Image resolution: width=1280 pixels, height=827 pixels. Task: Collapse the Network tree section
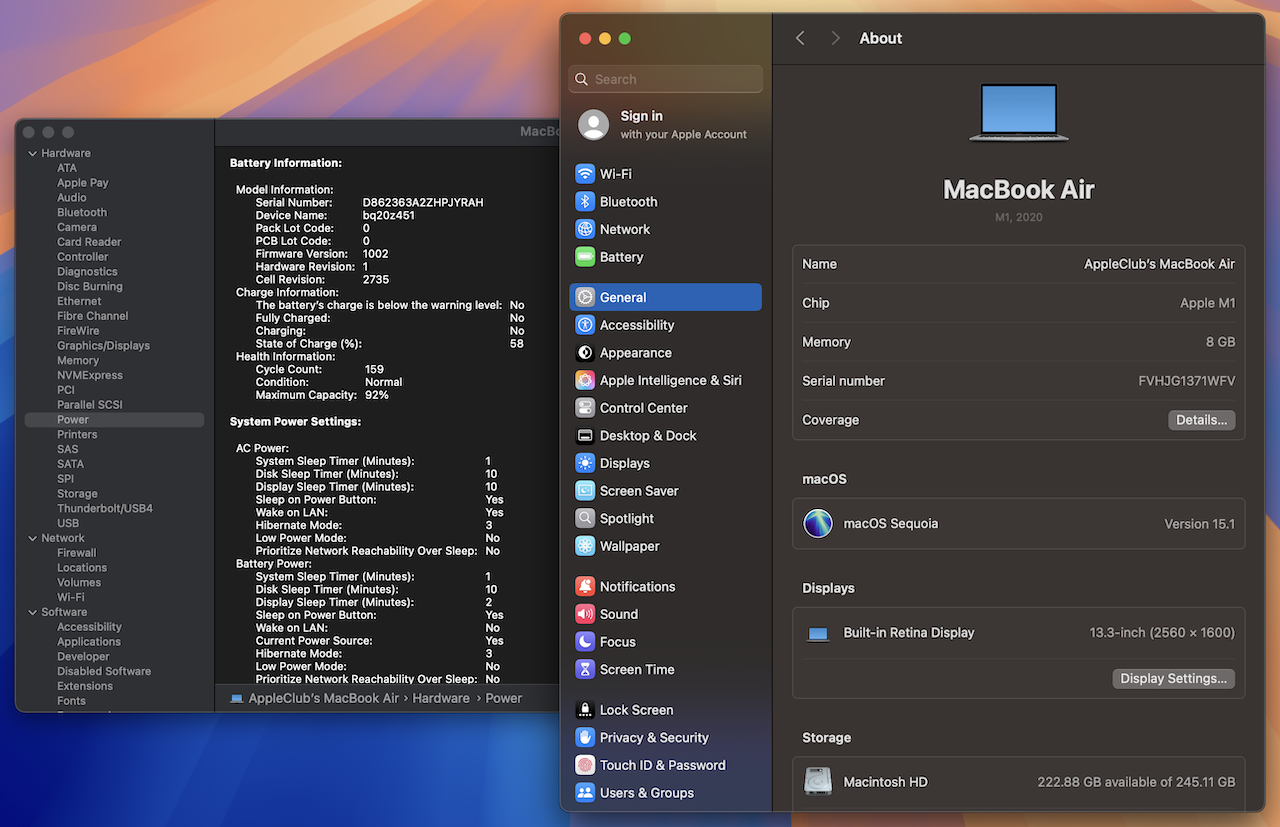(32, 539)
